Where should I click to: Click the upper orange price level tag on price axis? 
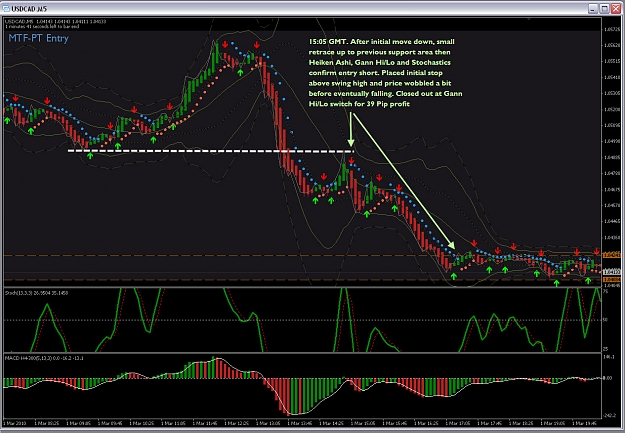point(611,255)
